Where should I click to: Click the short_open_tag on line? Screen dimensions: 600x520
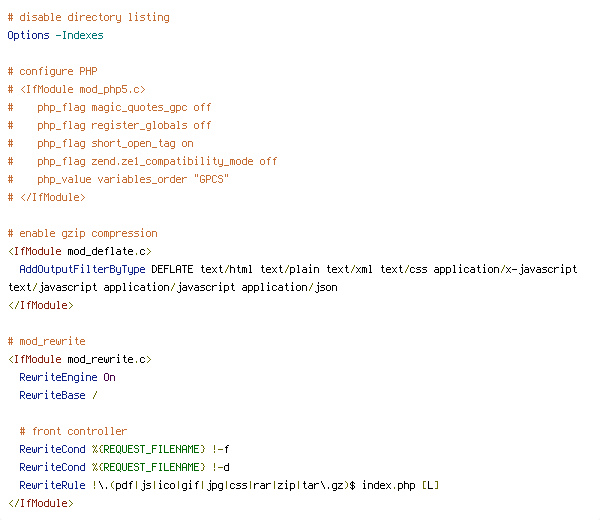pyautogui.click(x=101, y=143)
